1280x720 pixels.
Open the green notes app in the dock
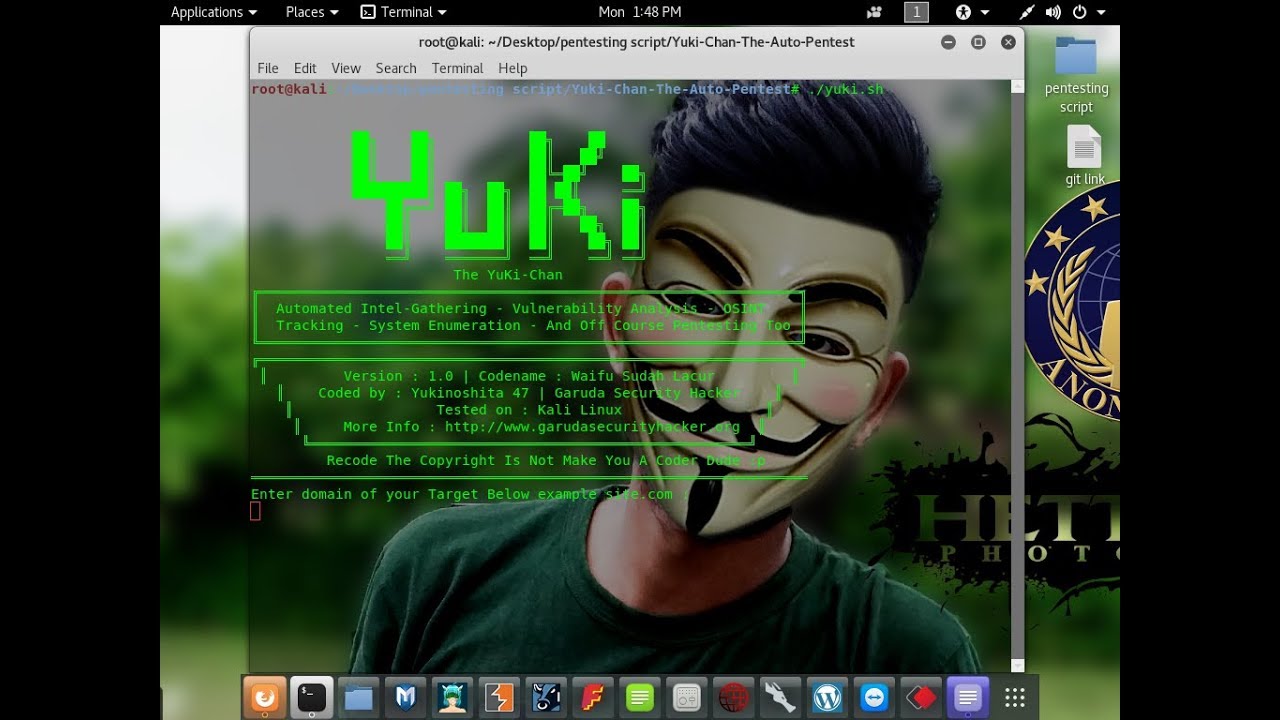tap(640, 697)
